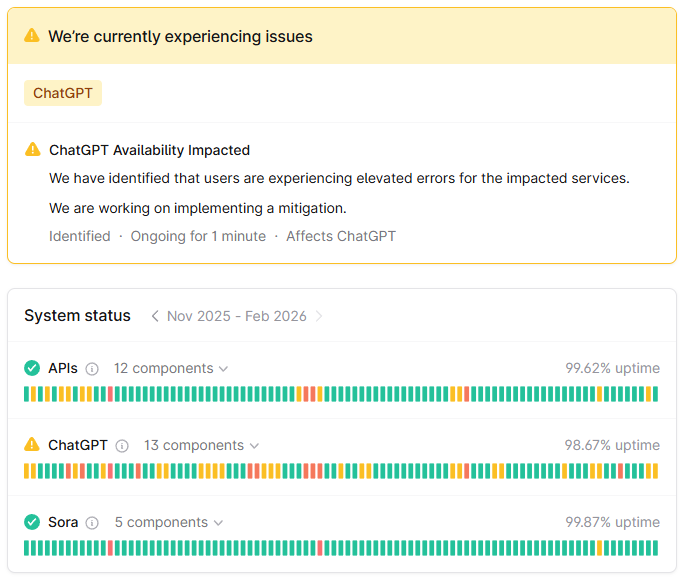Expand the ChatGPT 13 components list
Screen dimensions: 680x579
click(x=202, y=445)
